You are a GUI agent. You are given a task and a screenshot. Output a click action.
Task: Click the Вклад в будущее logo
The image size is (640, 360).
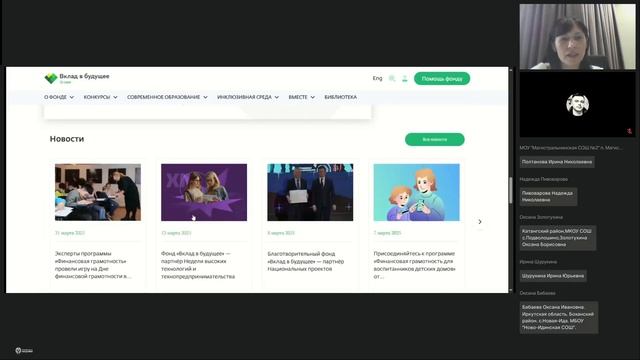[x=77, y=78]
